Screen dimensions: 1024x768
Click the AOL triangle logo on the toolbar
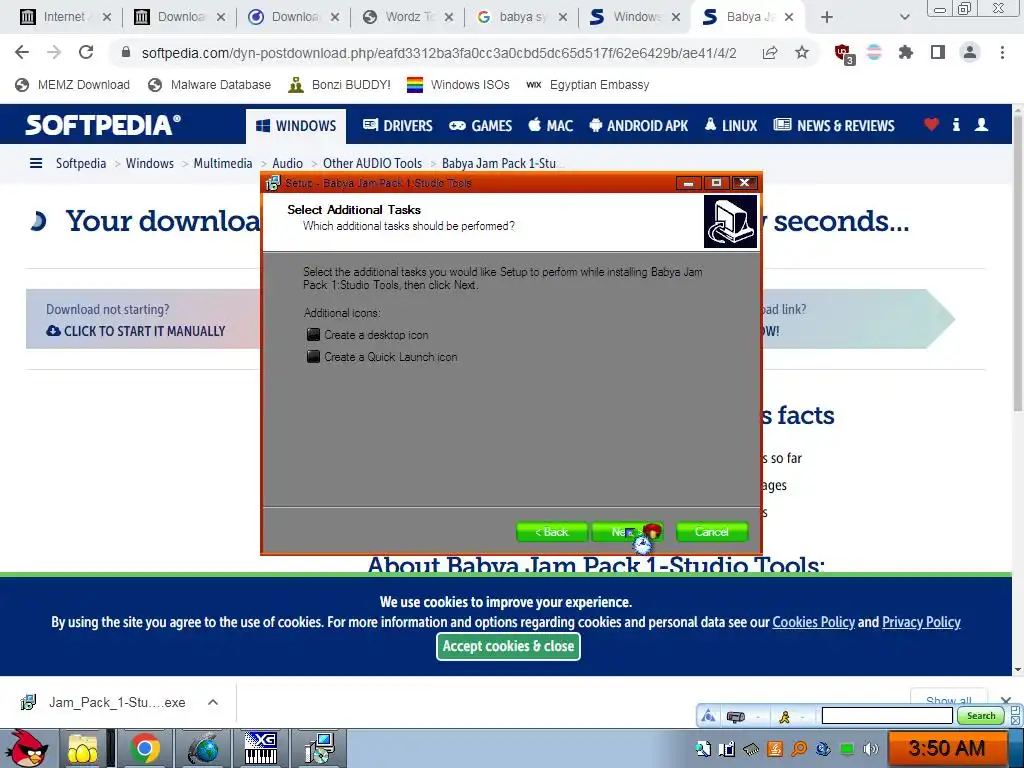[x=708, y=717]
